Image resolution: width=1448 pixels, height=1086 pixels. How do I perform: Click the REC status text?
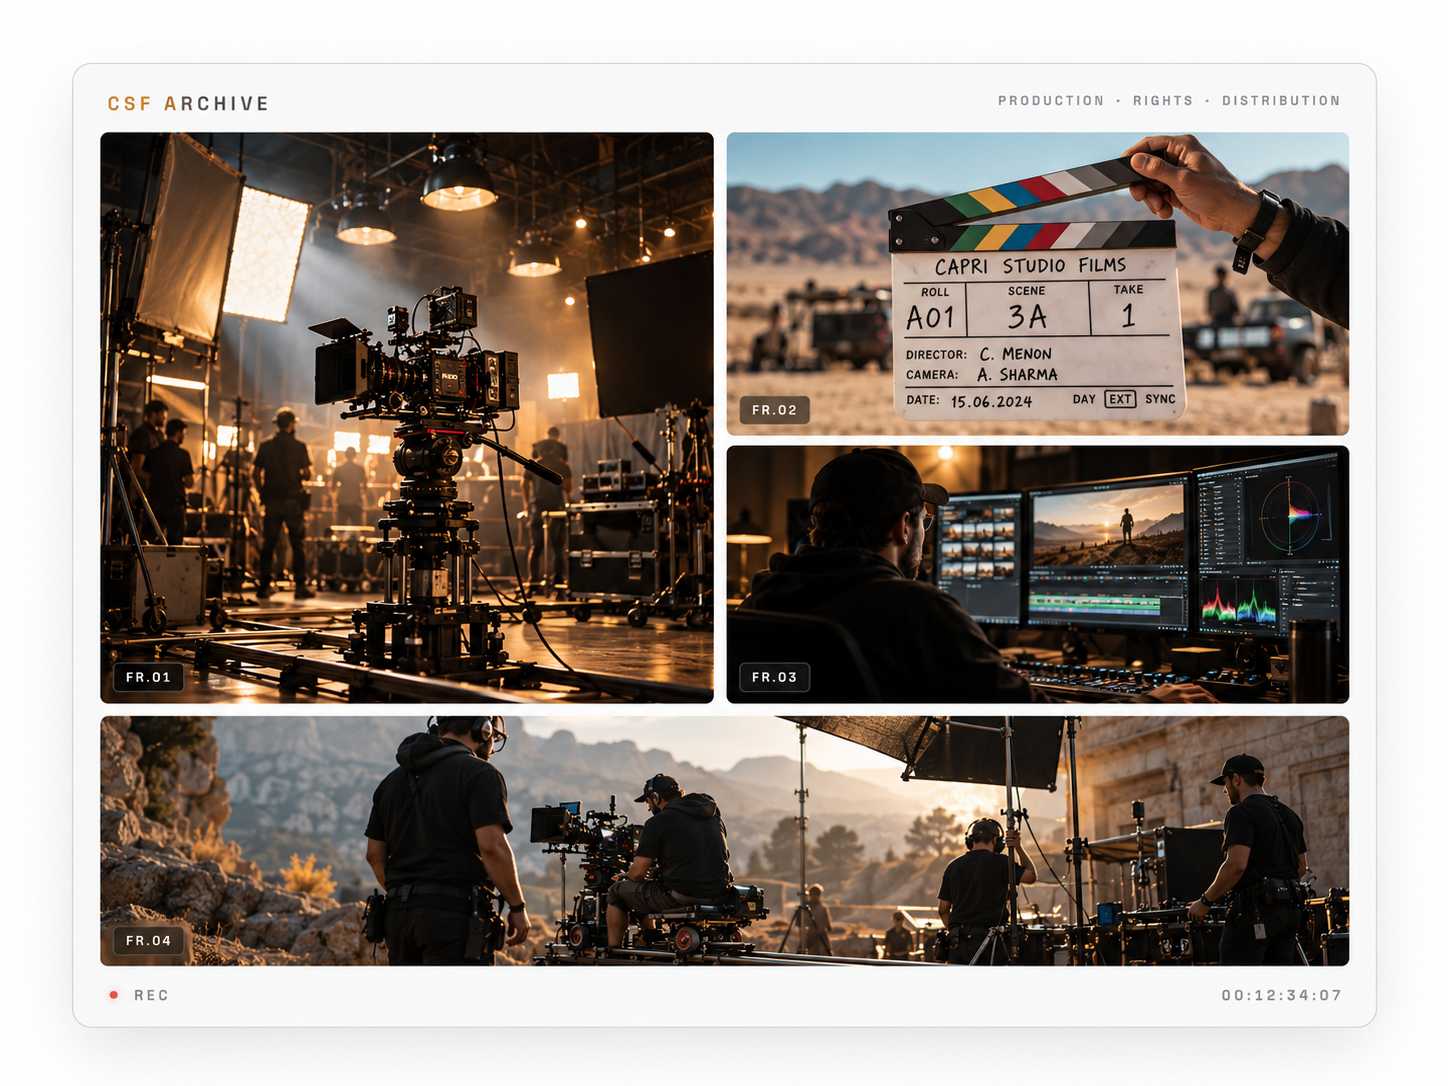(151, 995)
